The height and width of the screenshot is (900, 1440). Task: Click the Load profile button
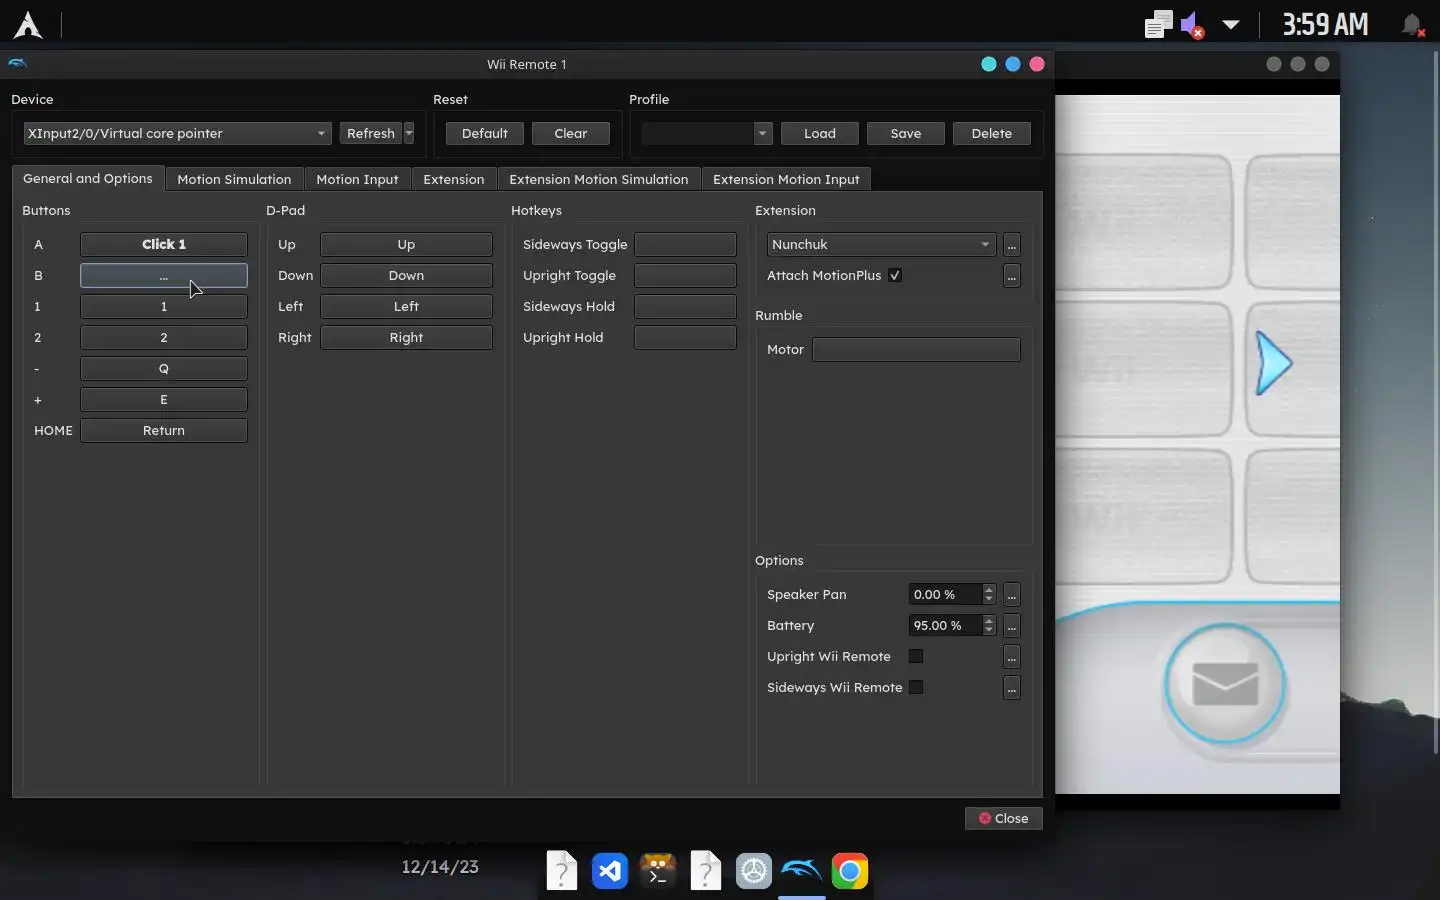click(x=820, y=133)
